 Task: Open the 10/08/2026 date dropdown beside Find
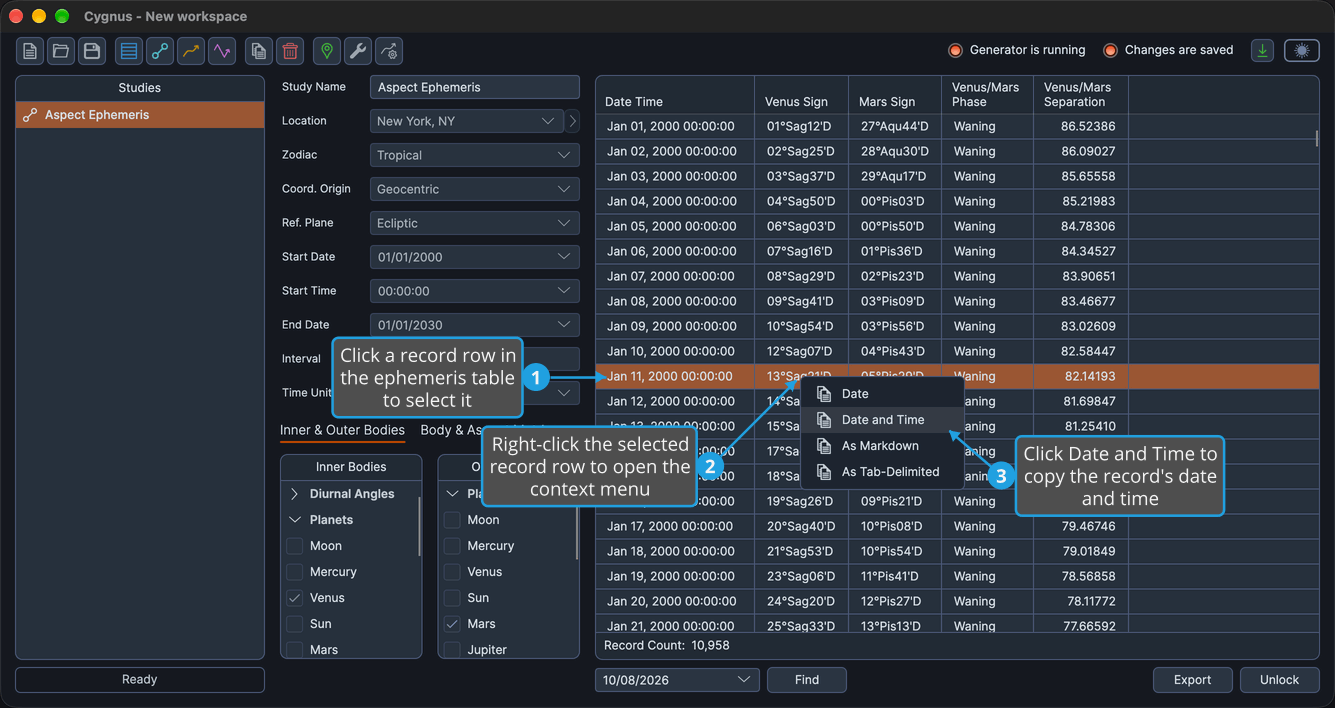point(677,680)
